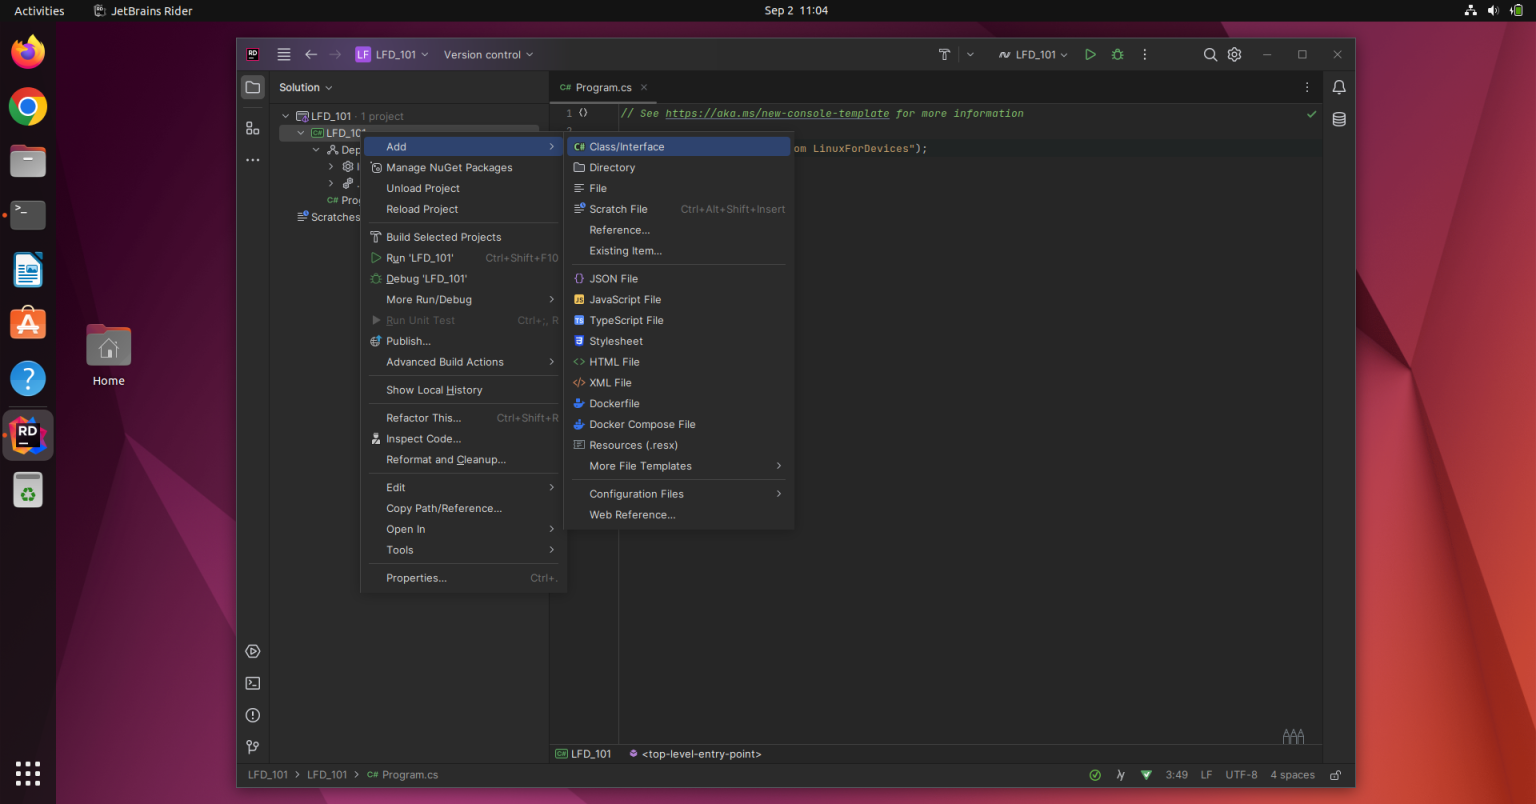Image resolution: width=1536 pixels, height=804 pixels.
Task: Open the Git tool window icon in the bottom-left
Action: (x=252, y=746)
